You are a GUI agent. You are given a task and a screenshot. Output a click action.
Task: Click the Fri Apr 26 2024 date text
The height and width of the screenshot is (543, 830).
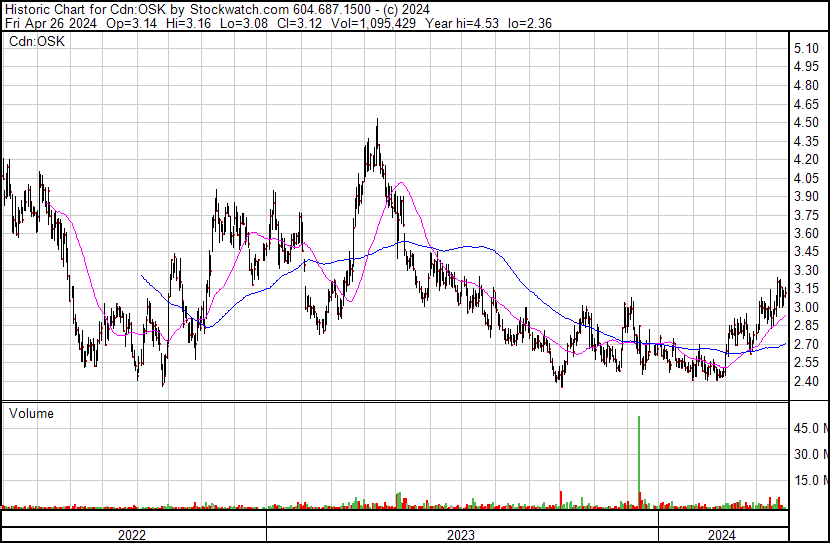tap(51, 23)
